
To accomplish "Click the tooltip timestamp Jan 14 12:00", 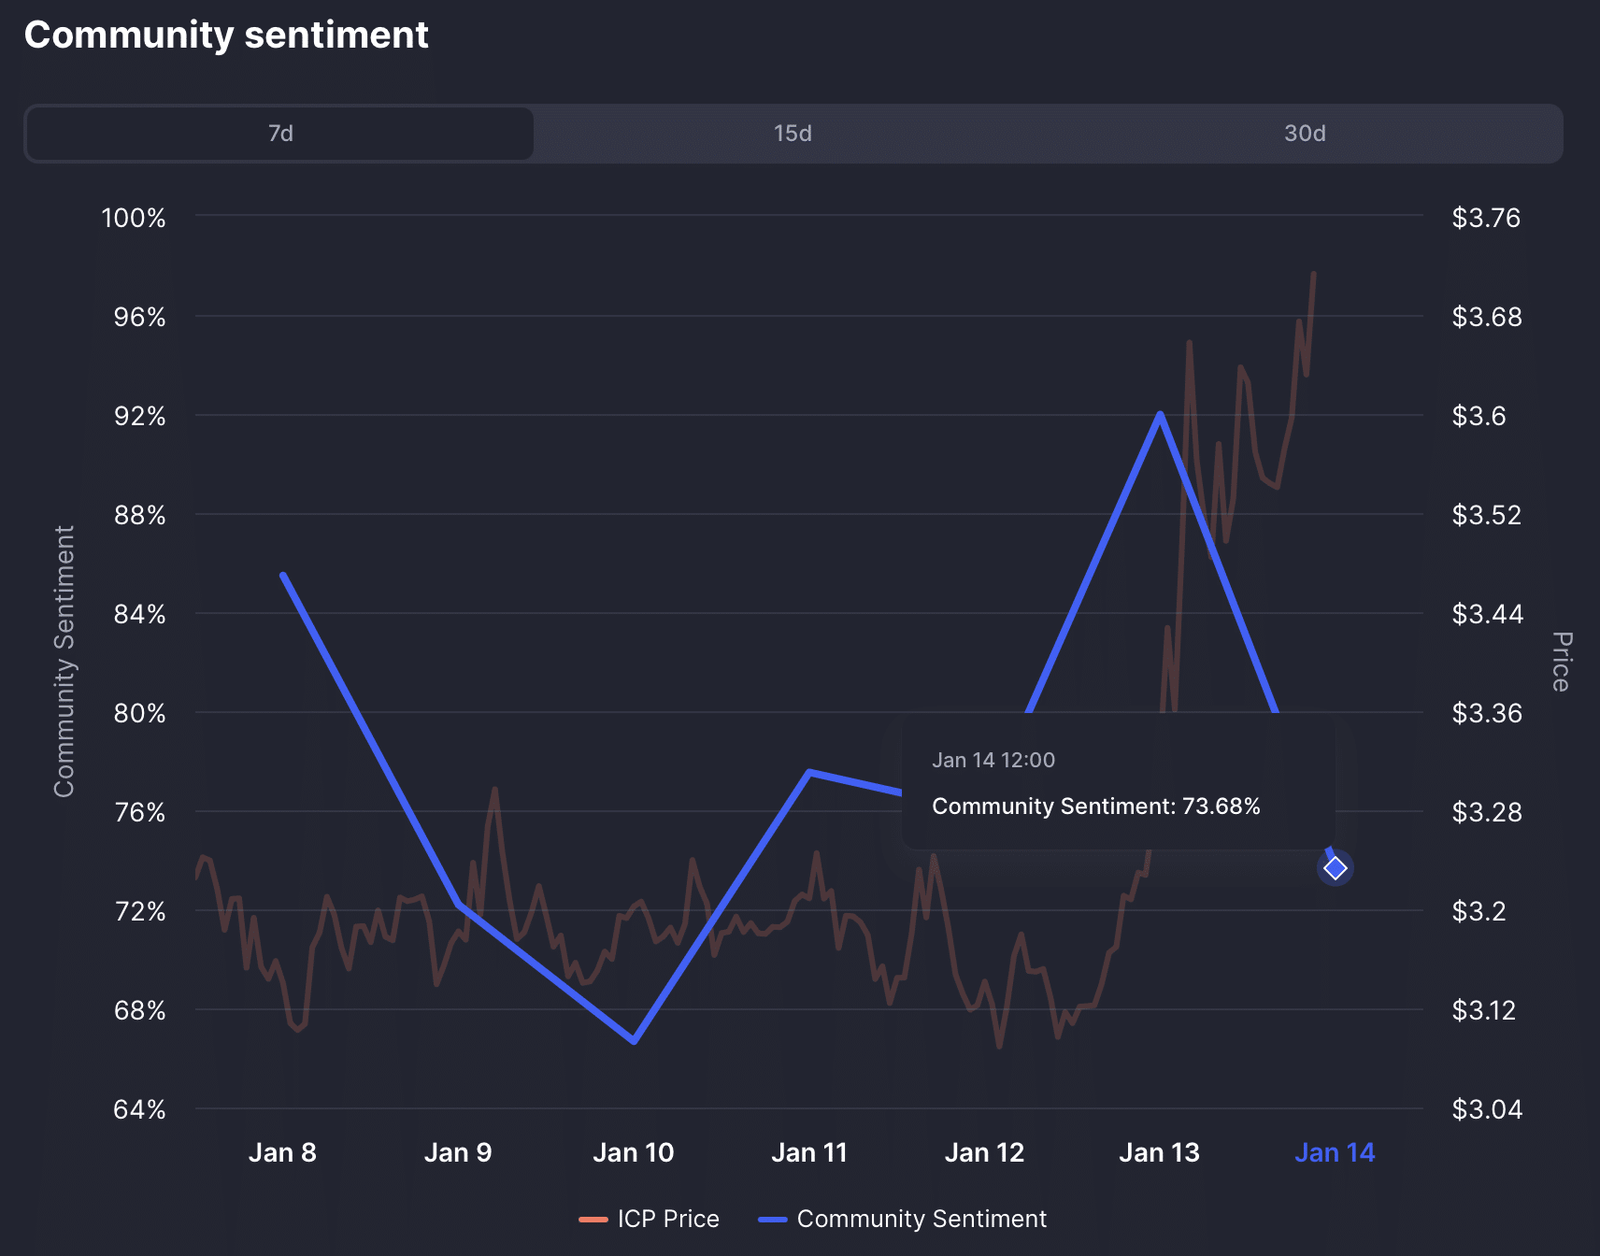I will (x=993, y=760).
